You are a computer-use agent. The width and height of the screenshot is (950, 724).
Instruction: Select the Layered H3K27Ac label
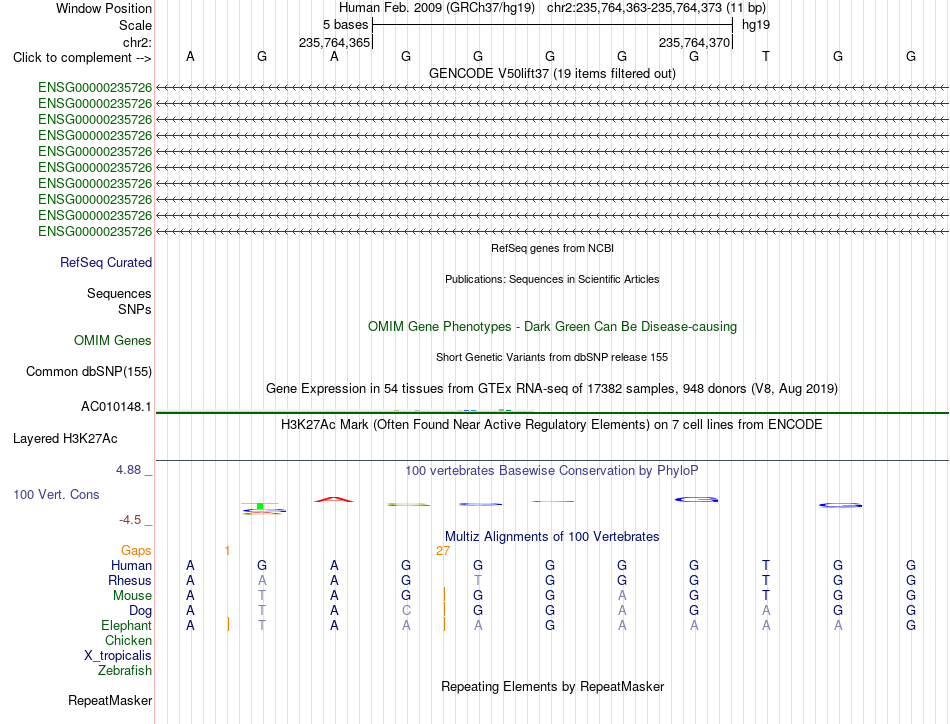coord(65,439)
